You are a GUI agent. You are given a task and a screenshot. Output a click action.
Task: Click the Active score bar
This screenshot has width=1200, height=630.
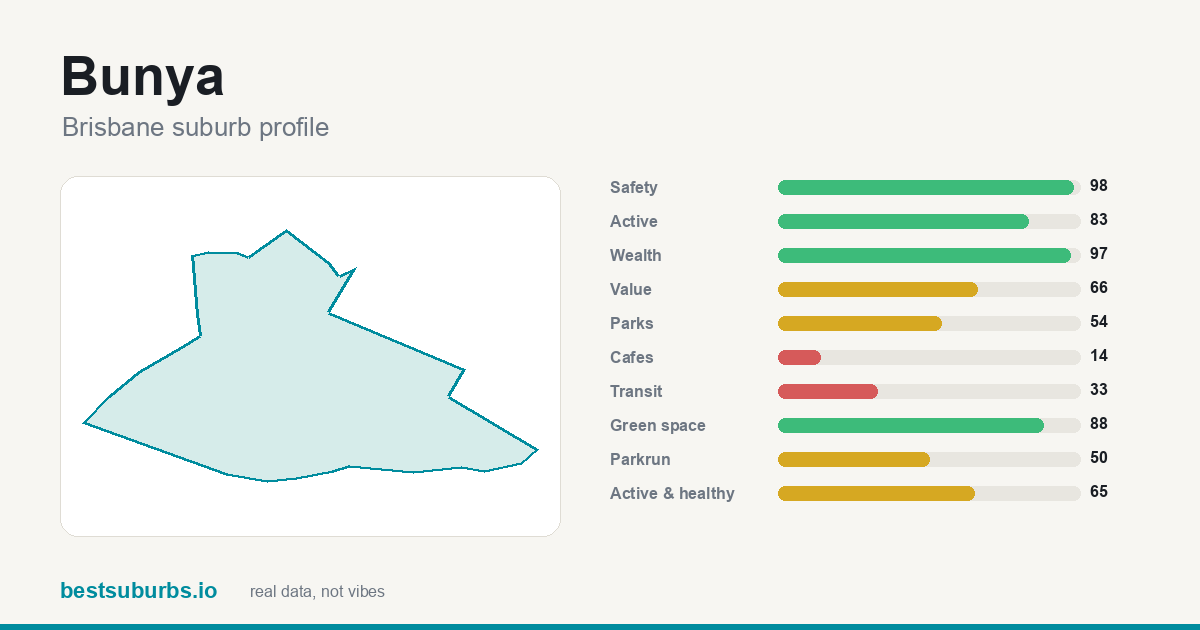pyautogui.click(x=929, y=221)
